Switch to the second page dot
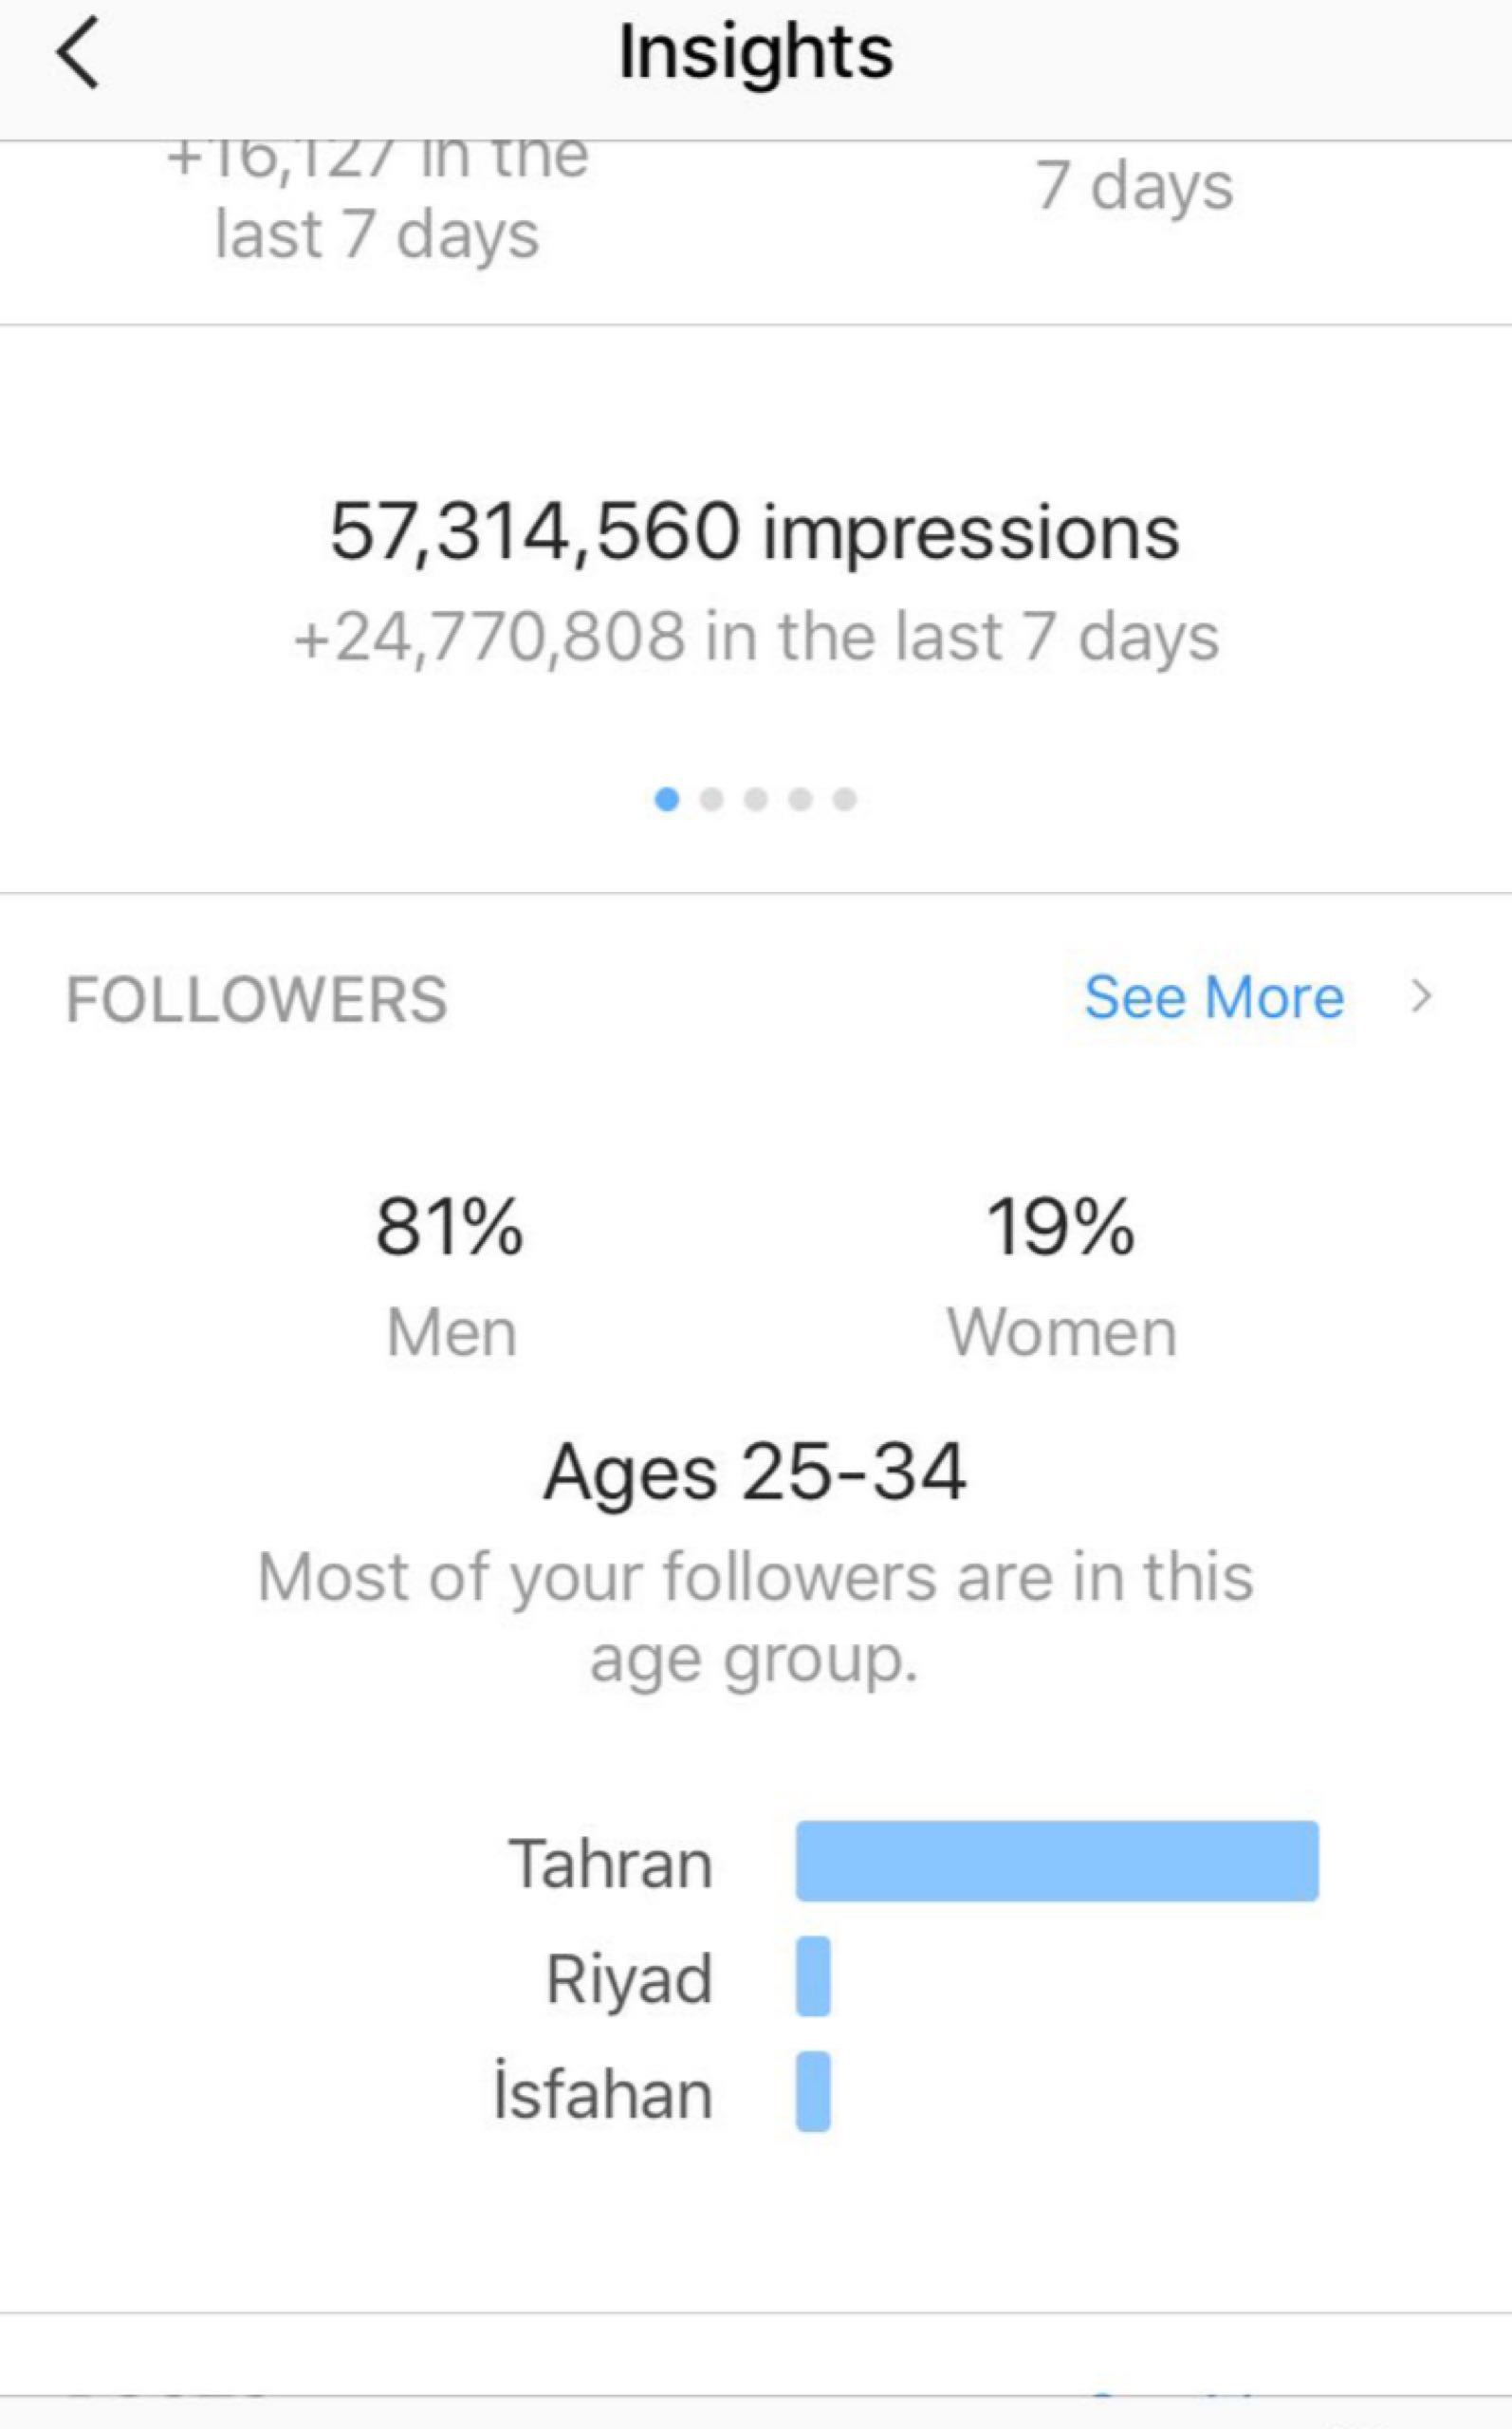This screenshot has width=1512, height=2429. point(712,799)
